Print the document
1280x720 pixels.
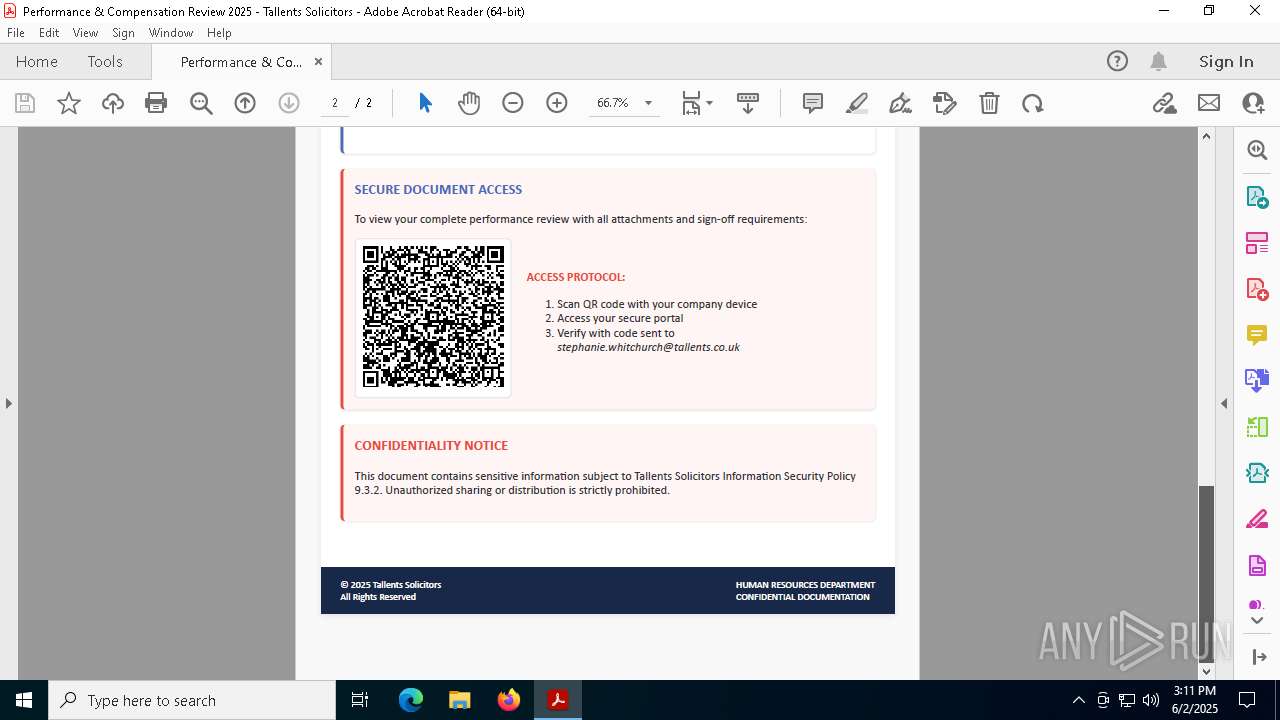click(x=156, y=103)
